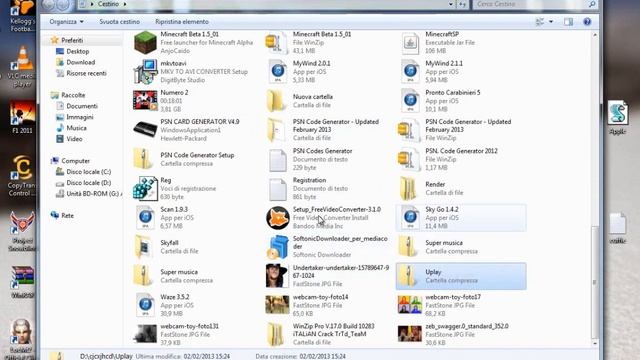Select webcam-toy-foto14 image thumbnail

click(x=277, y=305)
